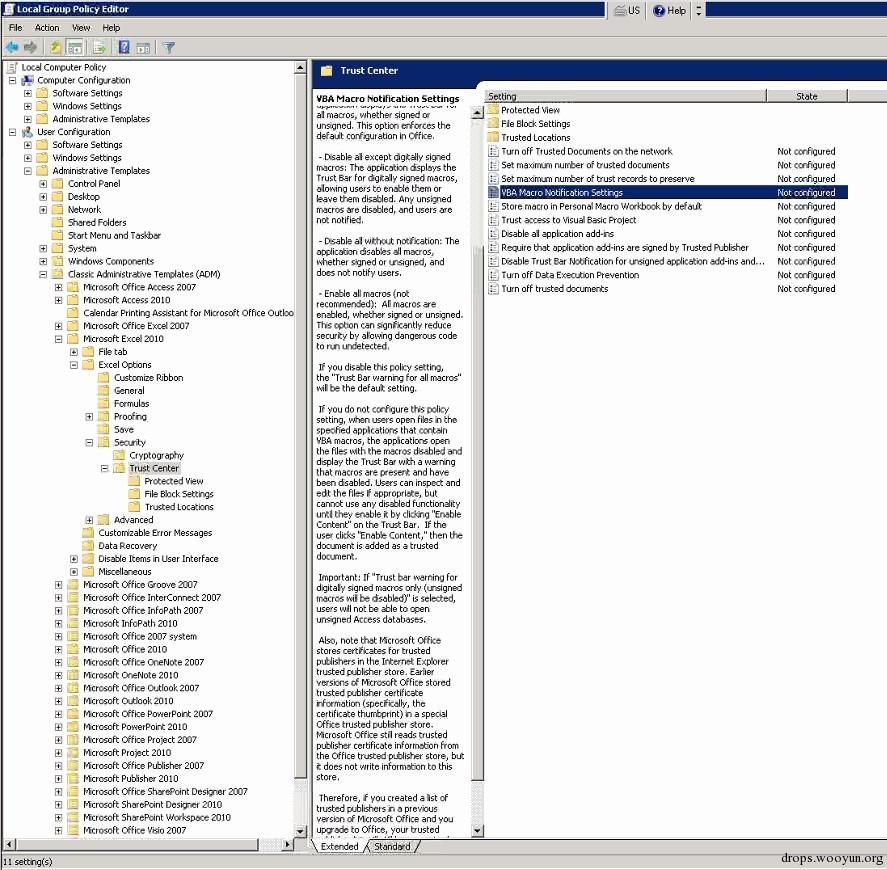
Task: Click the blue Help toolbar icon
Action: tap(124, 47)
